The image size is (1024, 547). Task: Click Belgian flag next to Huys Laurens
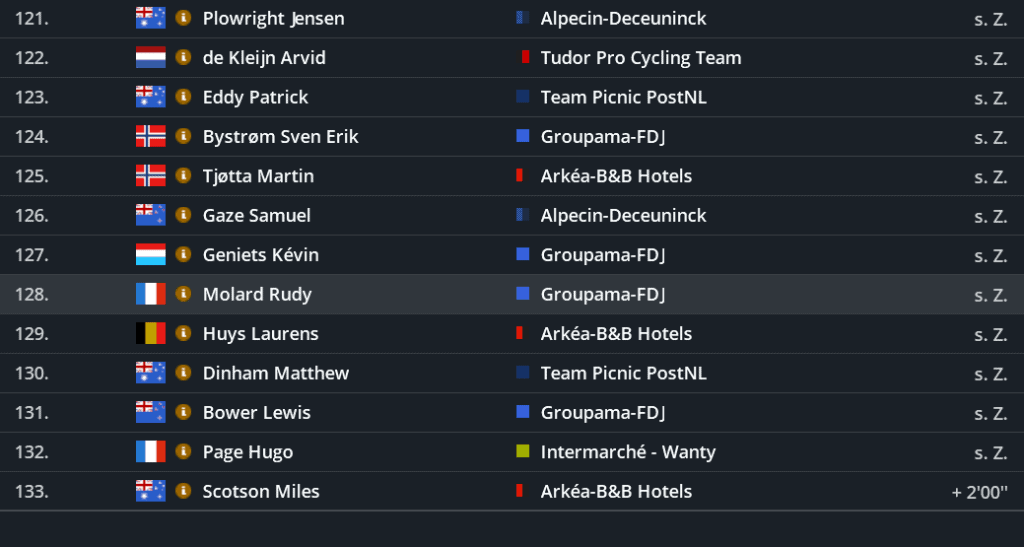(x=150, y=334)
